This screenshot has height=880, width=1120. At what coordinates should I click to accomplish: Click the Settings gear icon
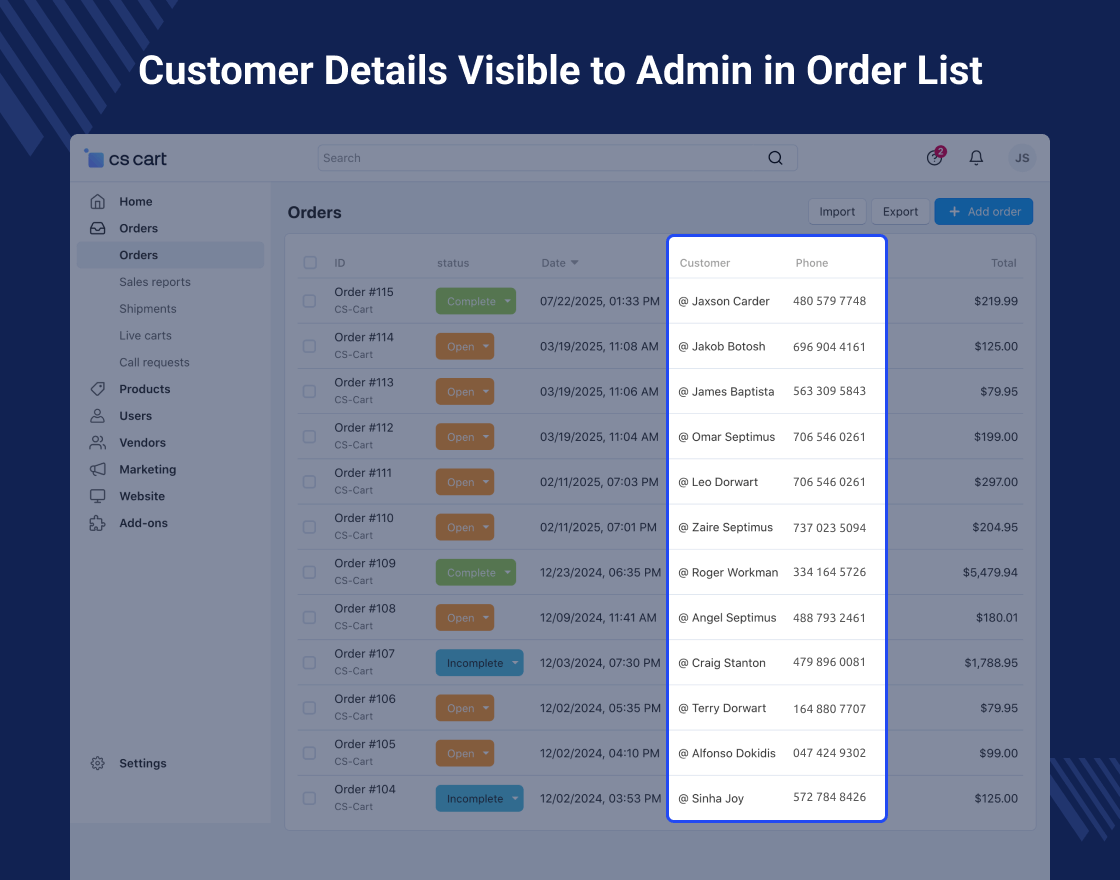pyautogui.click(x=97, y=763)
